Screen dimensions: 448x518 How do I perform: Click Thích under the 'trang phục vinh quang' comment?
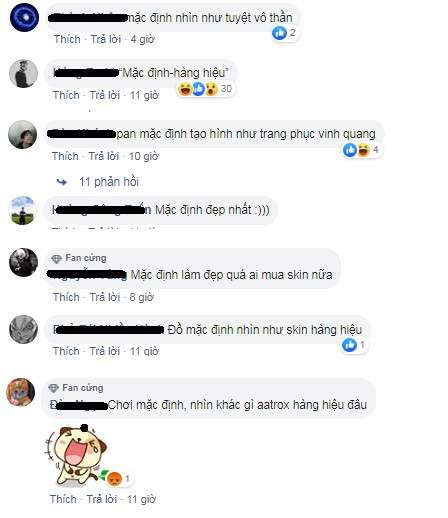click(x=65, y=156)
